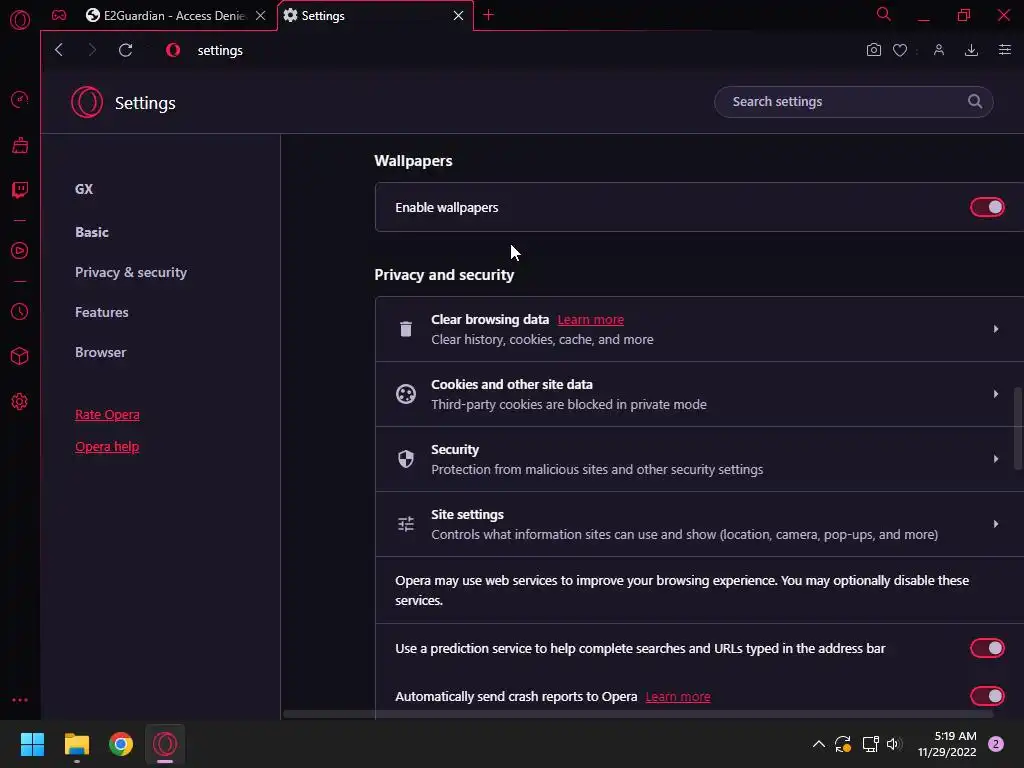Close the E2Guardian tab
This screenshot has height=768, width=1024.
(x=261, y=16)
